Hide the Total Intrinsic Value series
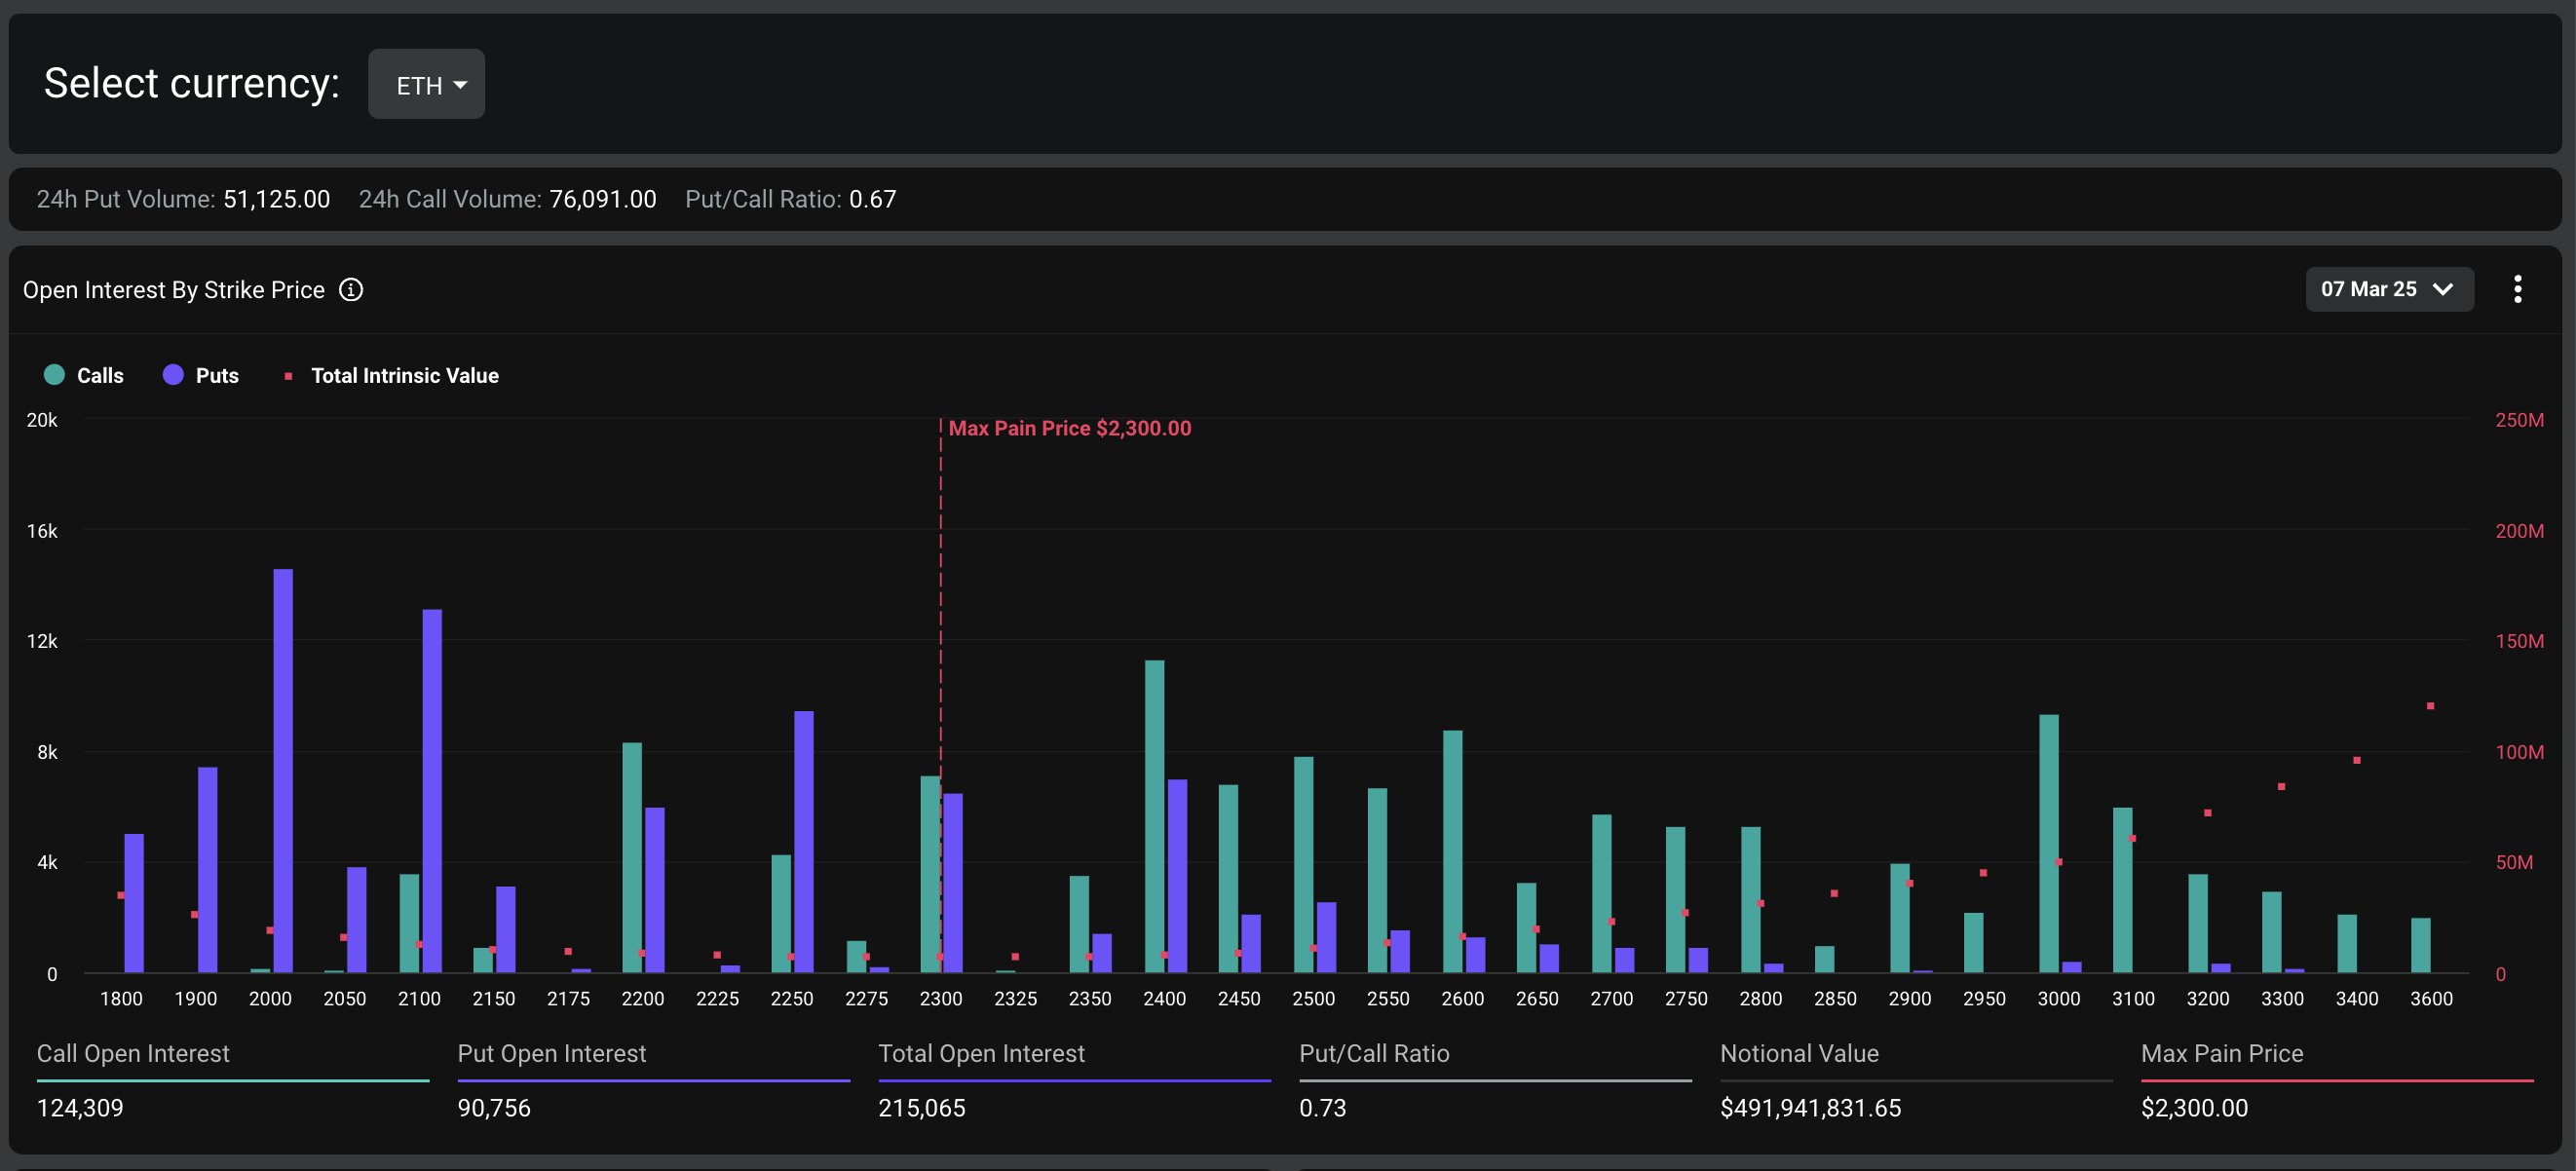Screen dimensions: 2576x1171 (404, 376)
